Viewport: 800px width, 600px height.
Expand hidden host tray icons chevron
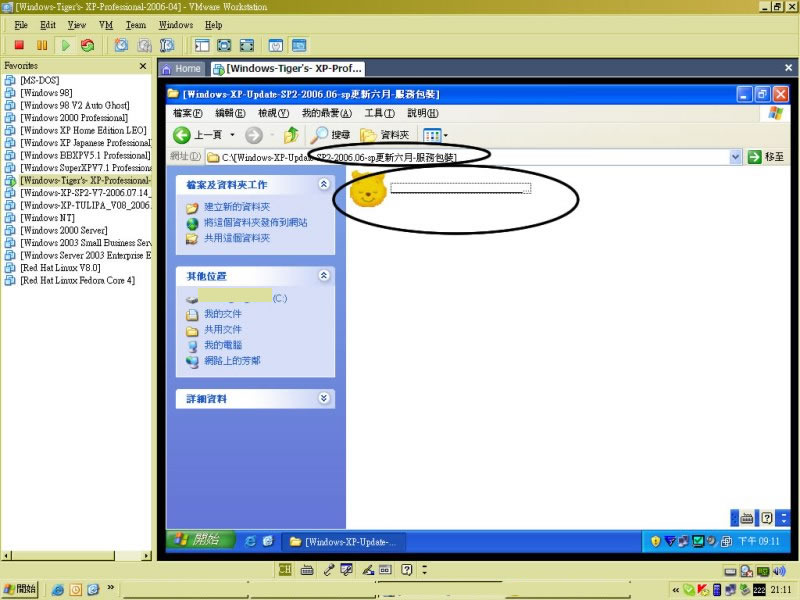pyautogui.click(x=676, y=590)
